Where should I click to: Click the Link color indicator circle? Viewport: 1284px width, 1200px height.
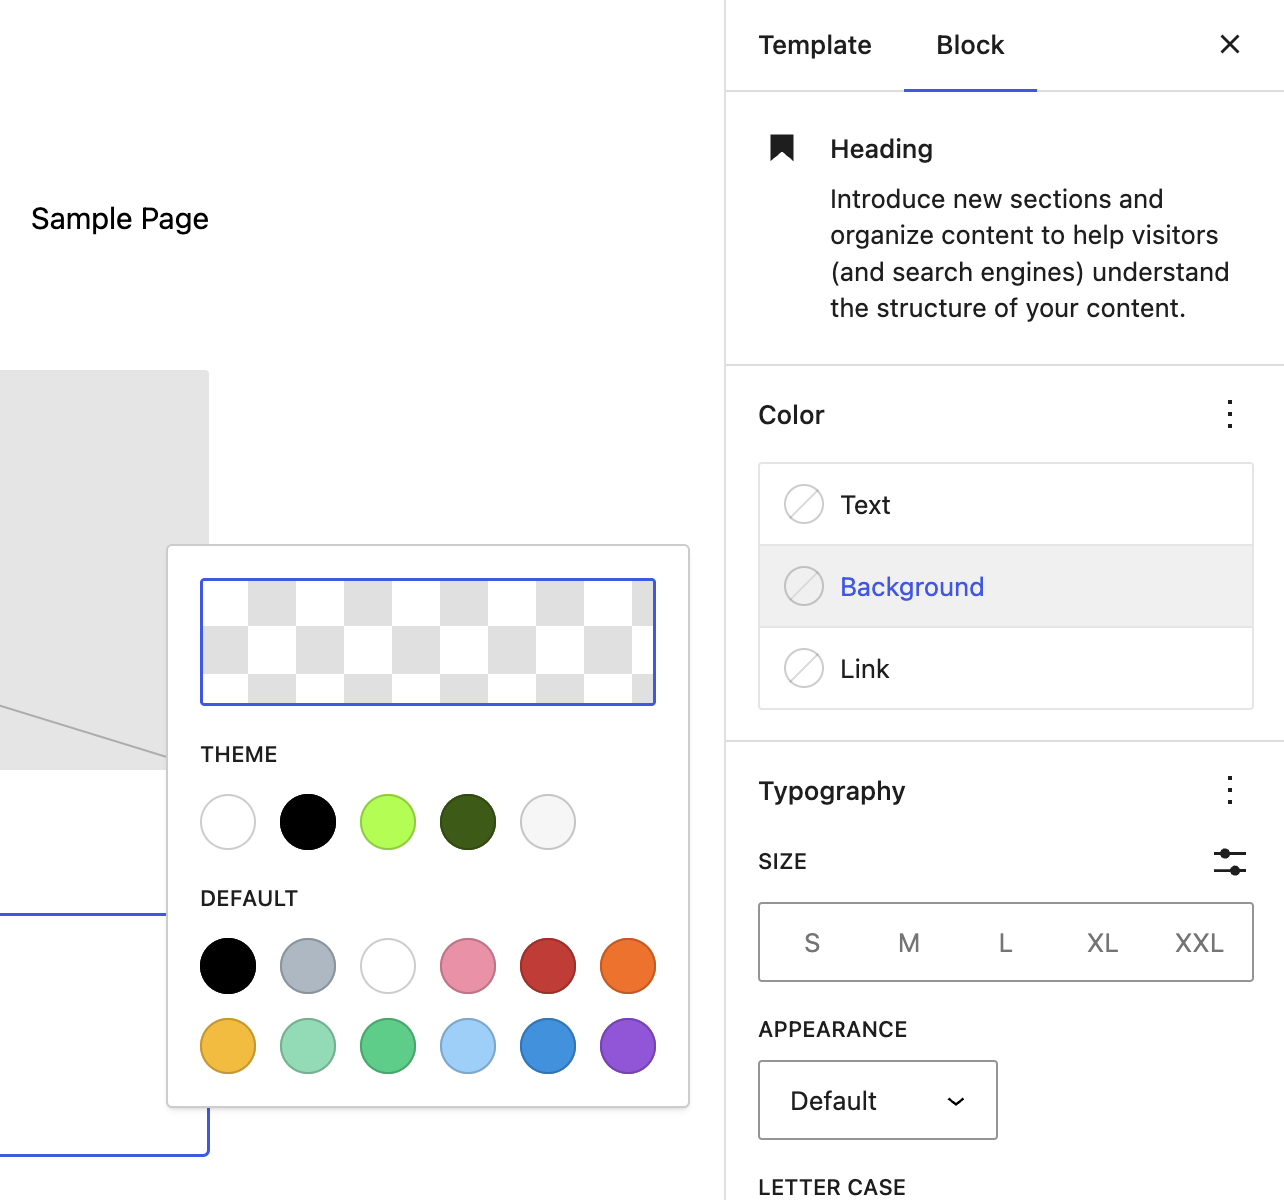(803, 668)
